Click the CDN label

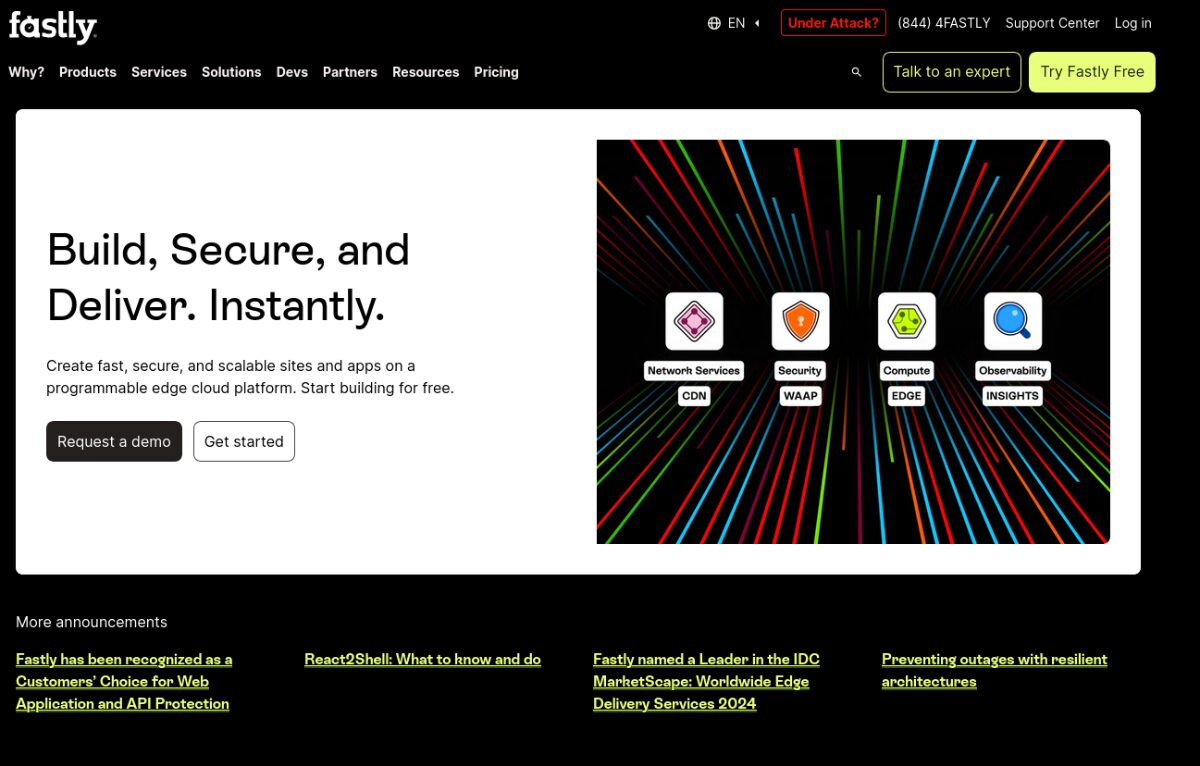click(x=694, y=396)
